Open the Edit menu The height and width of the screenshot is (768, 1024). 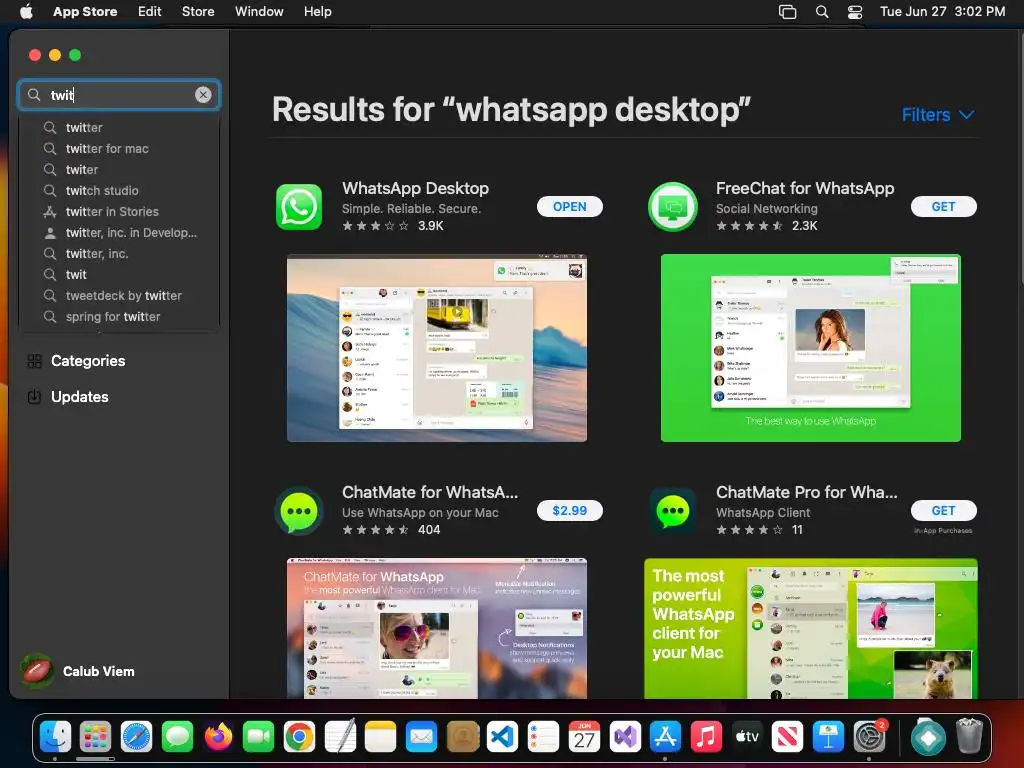pos(150,11)
